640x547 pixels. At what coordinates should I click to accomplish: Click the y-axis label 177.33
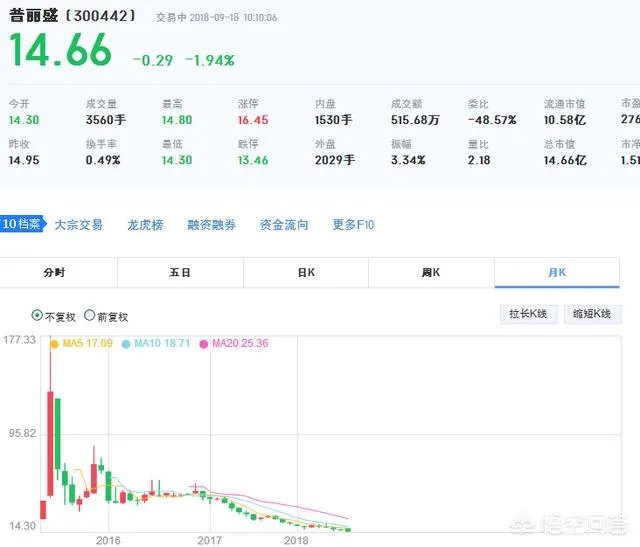[20, 340]
